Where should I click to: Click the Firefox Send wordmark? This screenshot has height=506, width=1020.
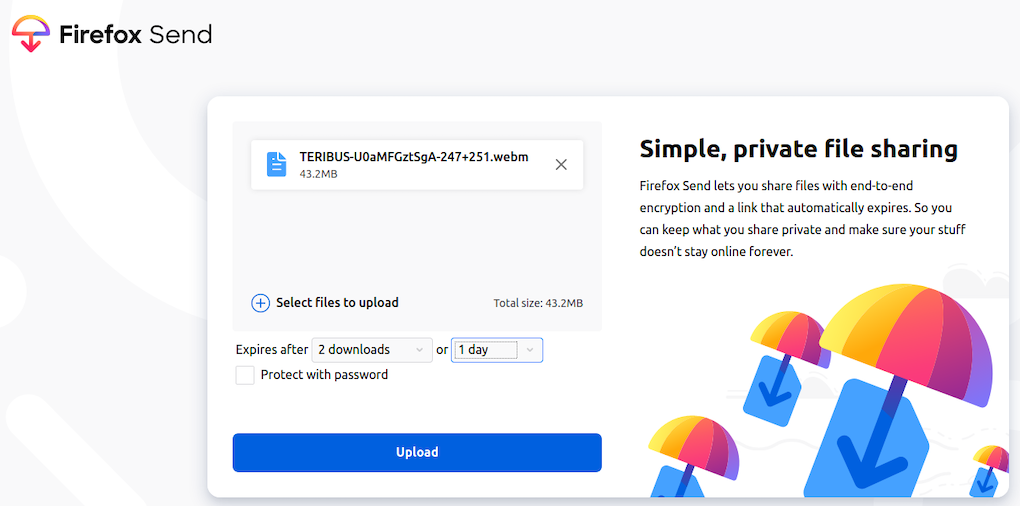[135, 35]
